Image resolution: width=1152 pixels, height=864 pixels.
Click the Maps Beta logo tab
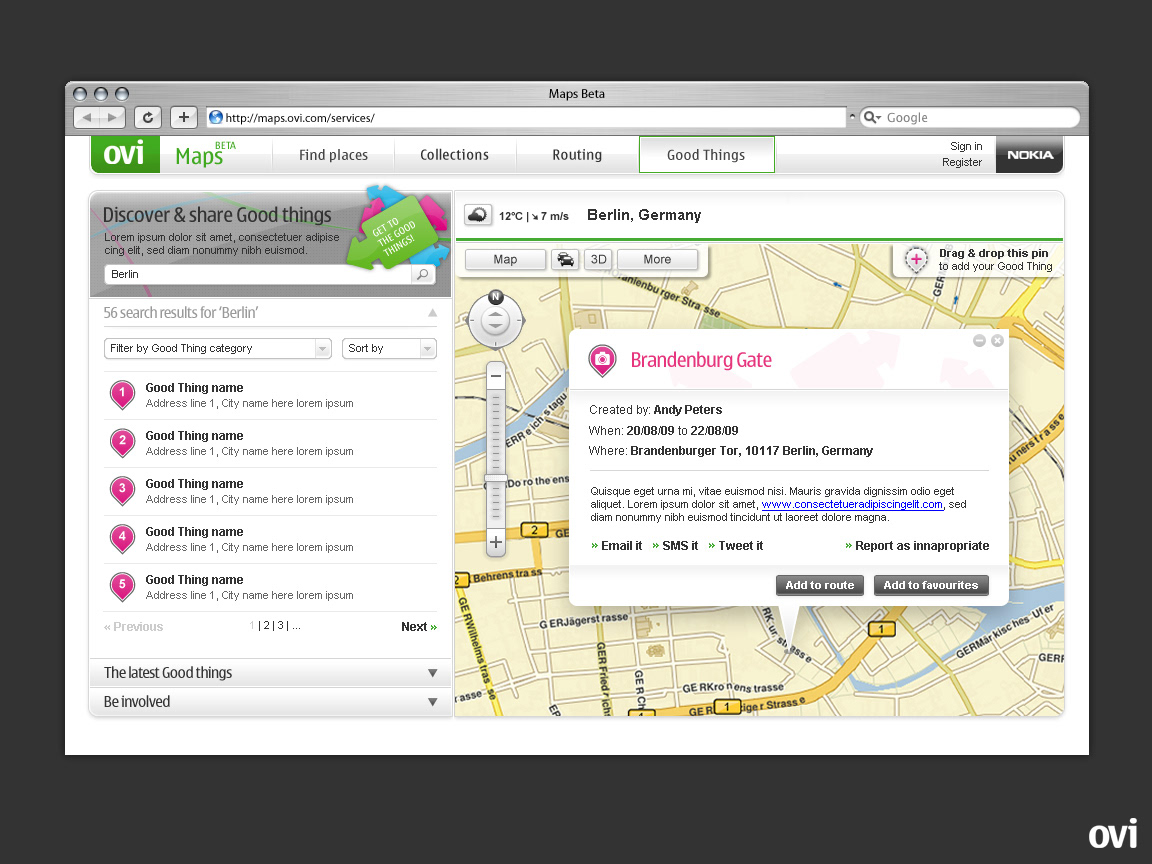tap(206, 154)
